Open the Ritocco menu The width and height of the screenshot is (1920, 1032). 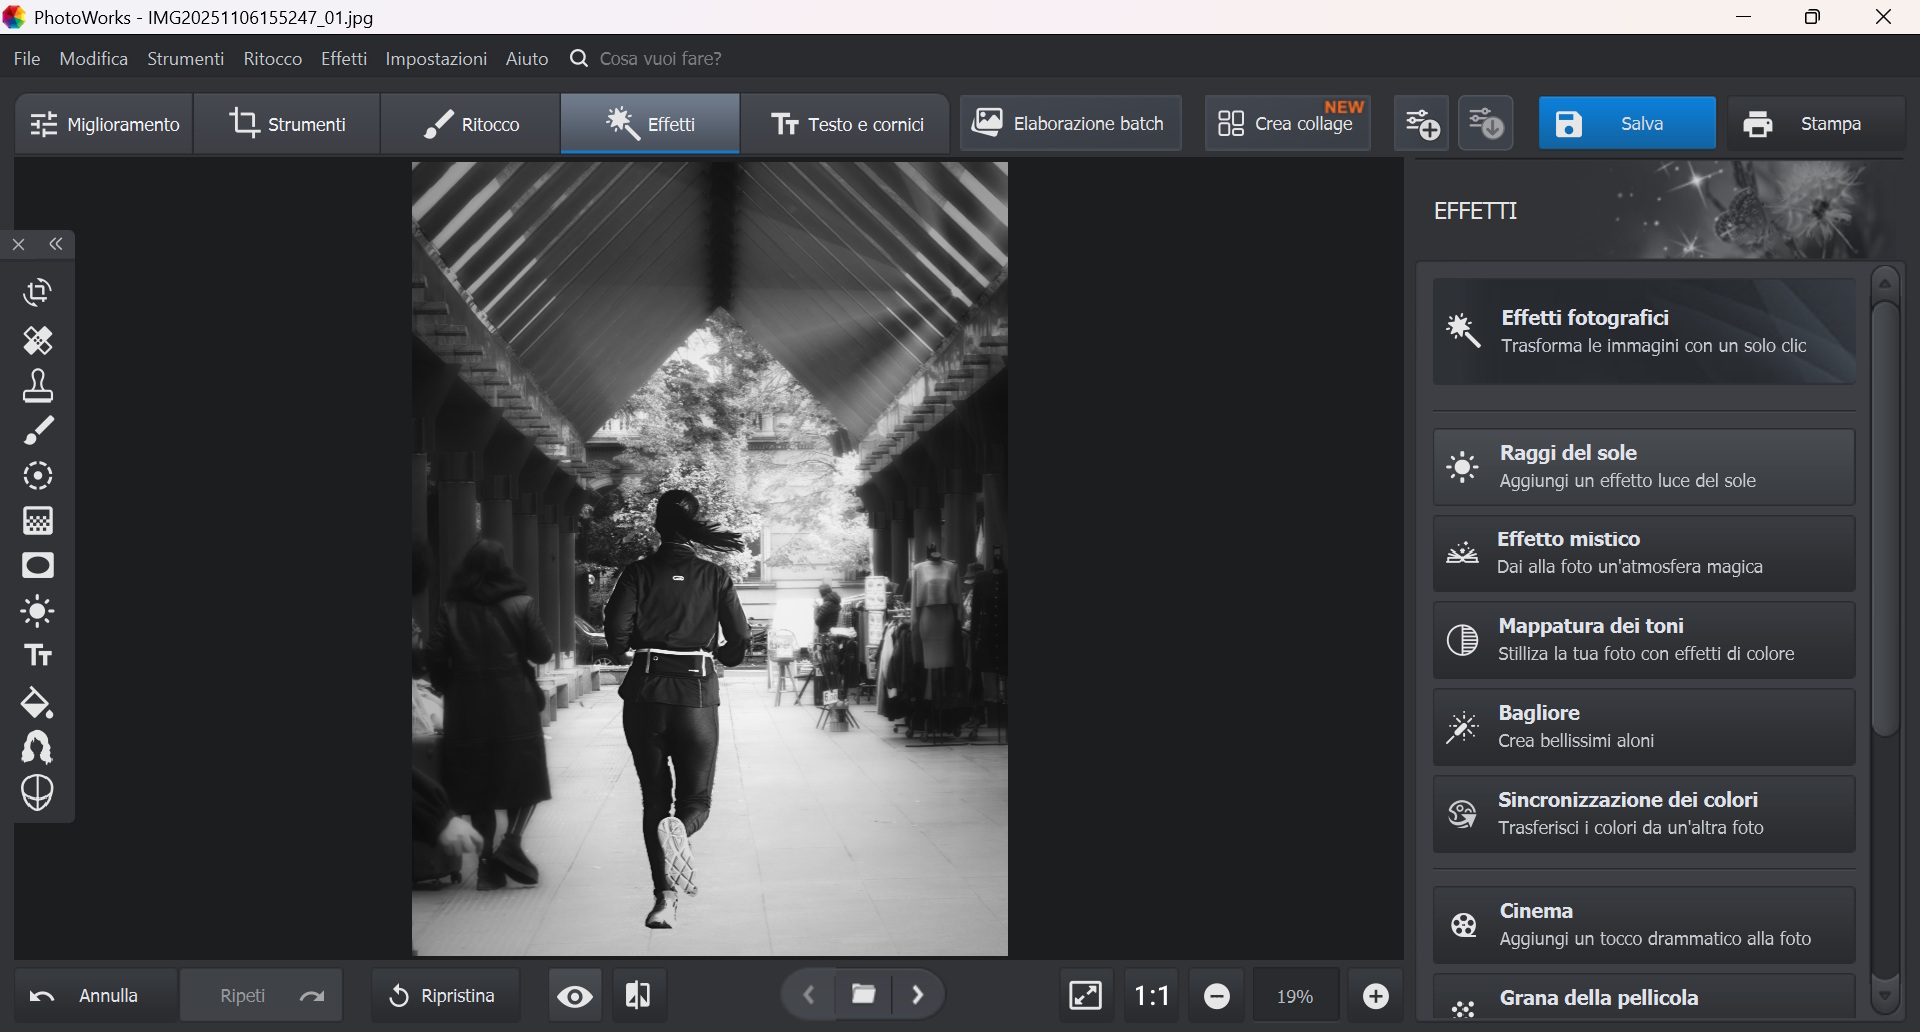tap(272, 59)
